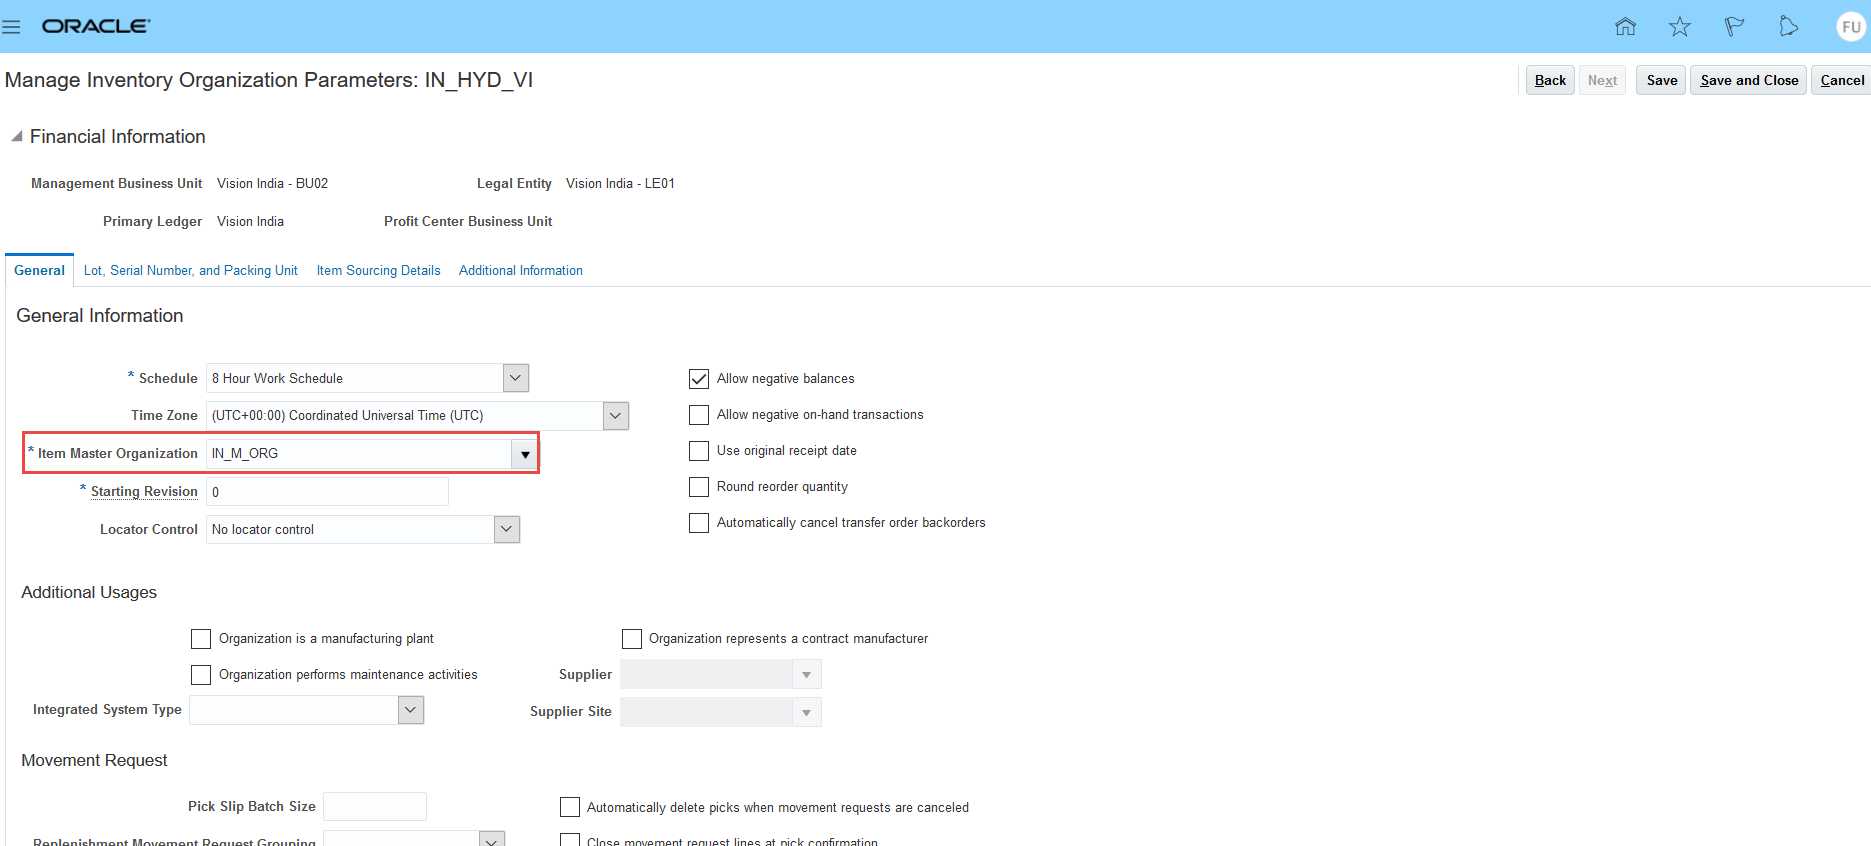Image resolution: width=1871 pixels, height=846 pixels.
Task: Click the Profit Center Business Unit label
Action: point(468,222)
